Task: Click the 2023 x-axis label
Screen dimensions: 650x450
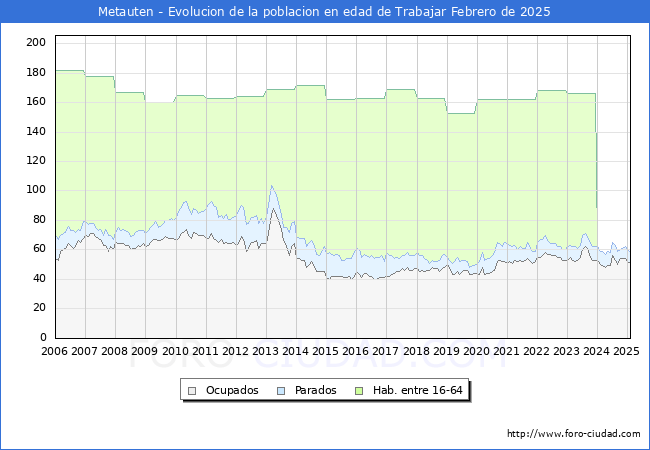Action: (x=566, y=351)
